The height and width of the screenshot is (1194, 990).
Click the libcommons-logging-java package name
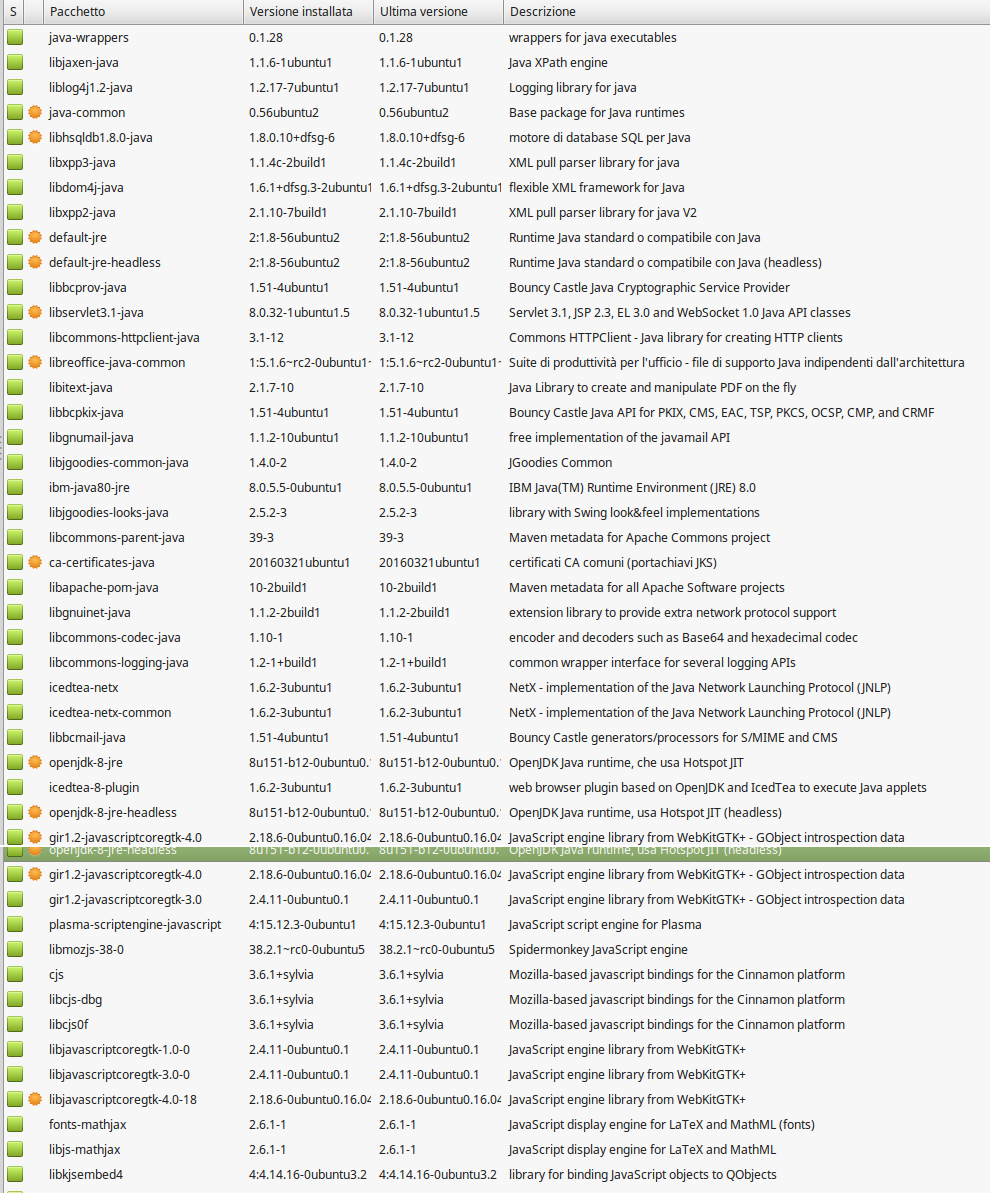(119, 662)
